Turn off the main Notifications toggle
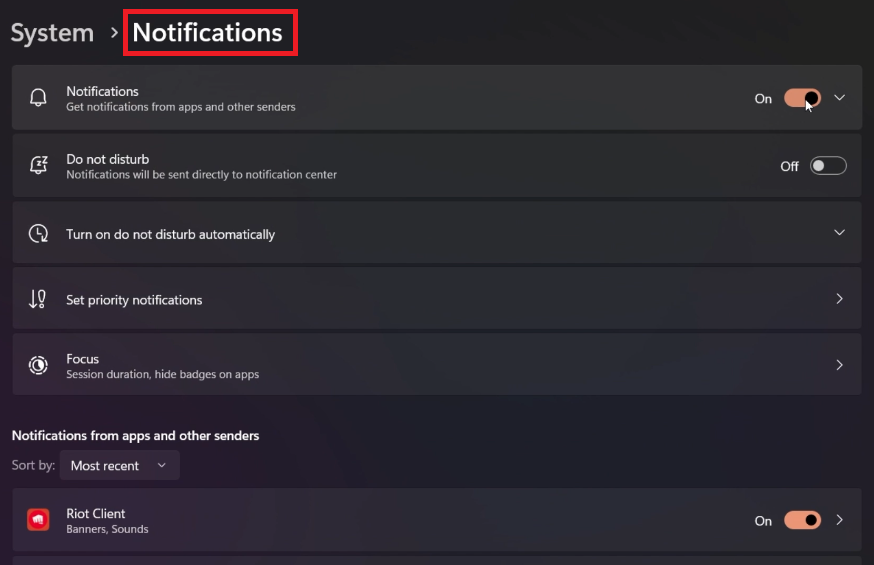This screenshot has width=874, height=565. click(802, 98)
